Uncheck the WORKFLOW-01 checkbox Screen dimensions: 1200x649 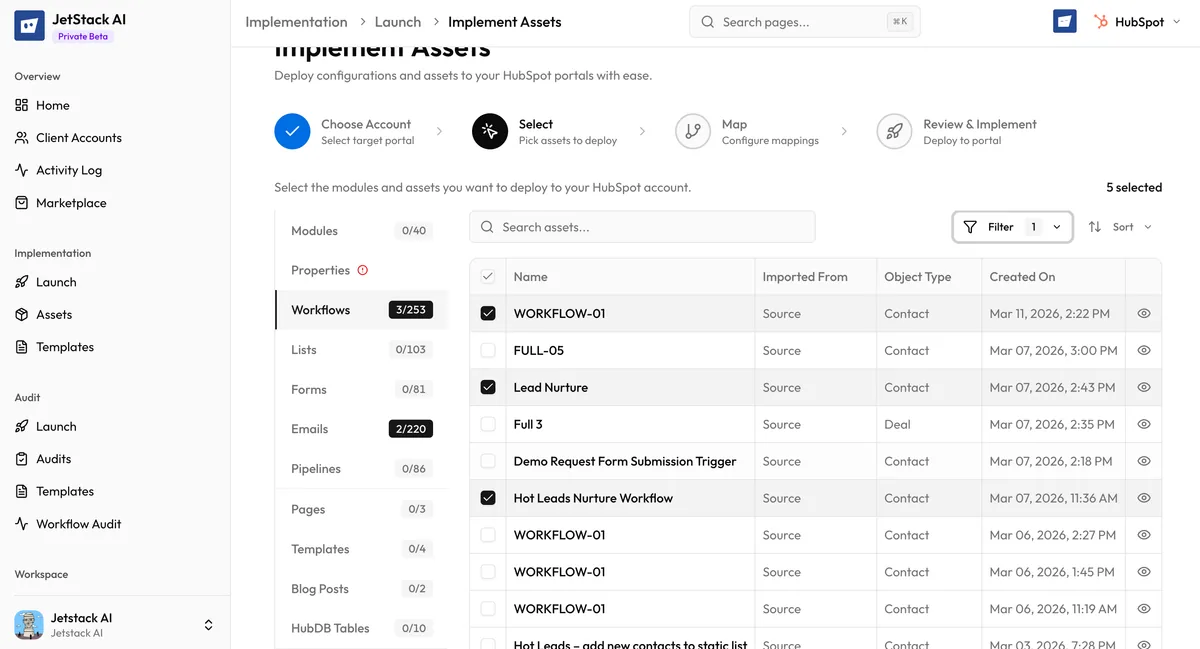(487, 313)
